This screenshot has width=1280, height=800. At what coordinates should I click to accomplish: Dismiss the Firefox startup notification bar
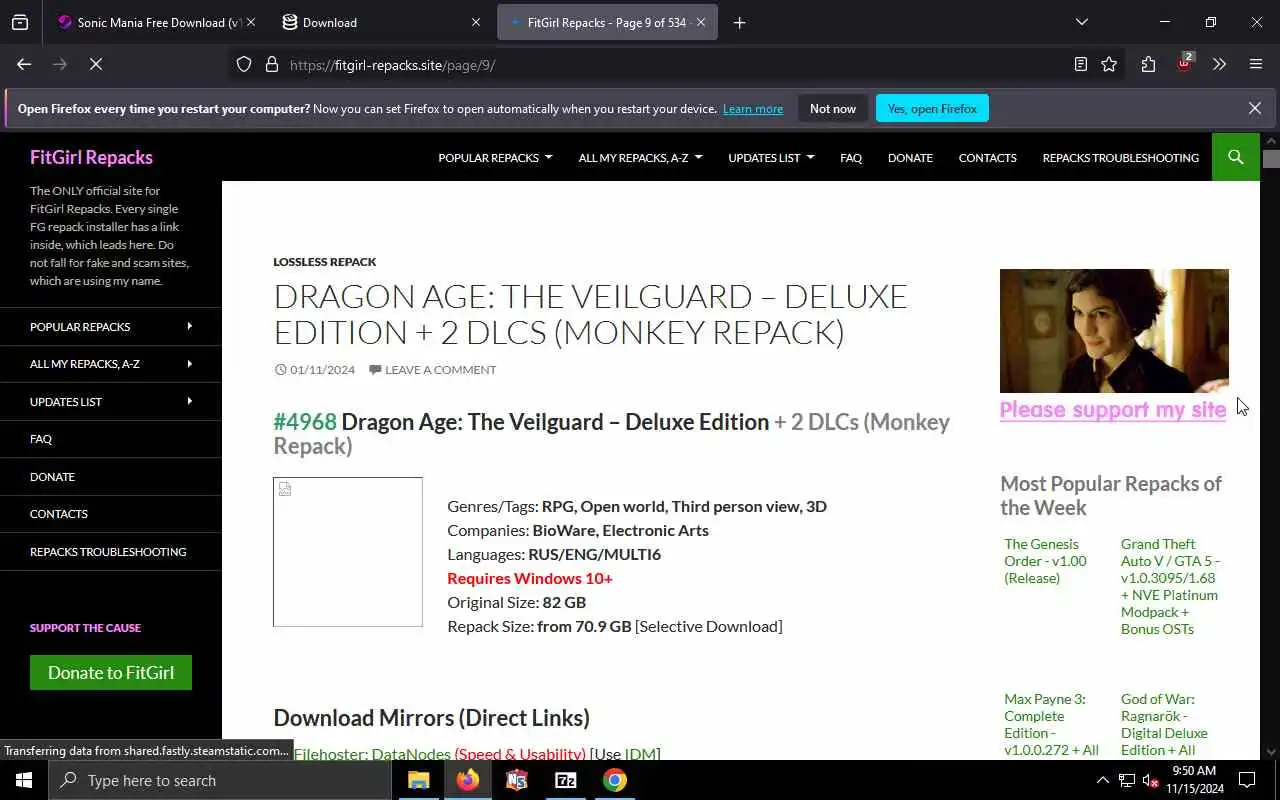pos(1255,108)
